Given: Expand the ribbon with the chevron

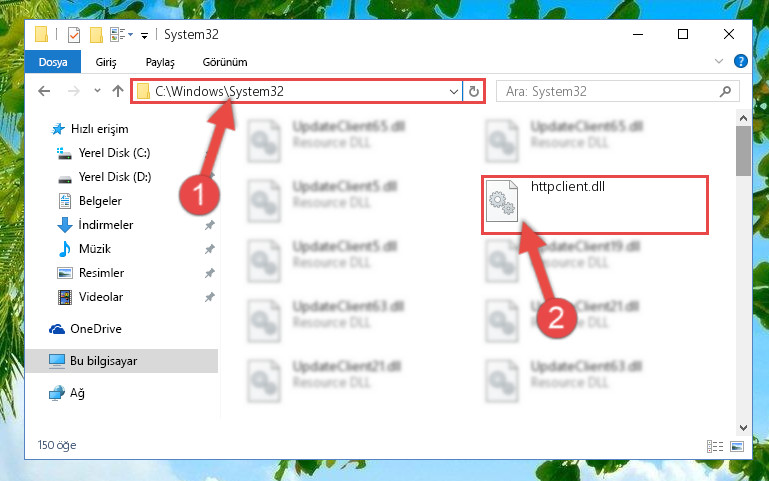Looking at the screenshot, I should (718, 61).
